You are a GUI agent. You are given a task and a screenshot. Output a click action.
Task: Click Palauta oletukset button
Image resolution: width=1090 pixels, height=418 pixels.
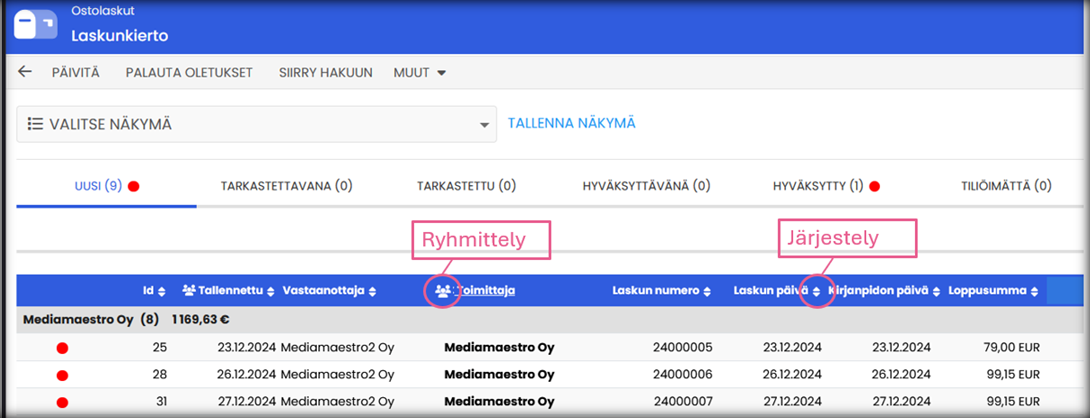click(188, 72)
